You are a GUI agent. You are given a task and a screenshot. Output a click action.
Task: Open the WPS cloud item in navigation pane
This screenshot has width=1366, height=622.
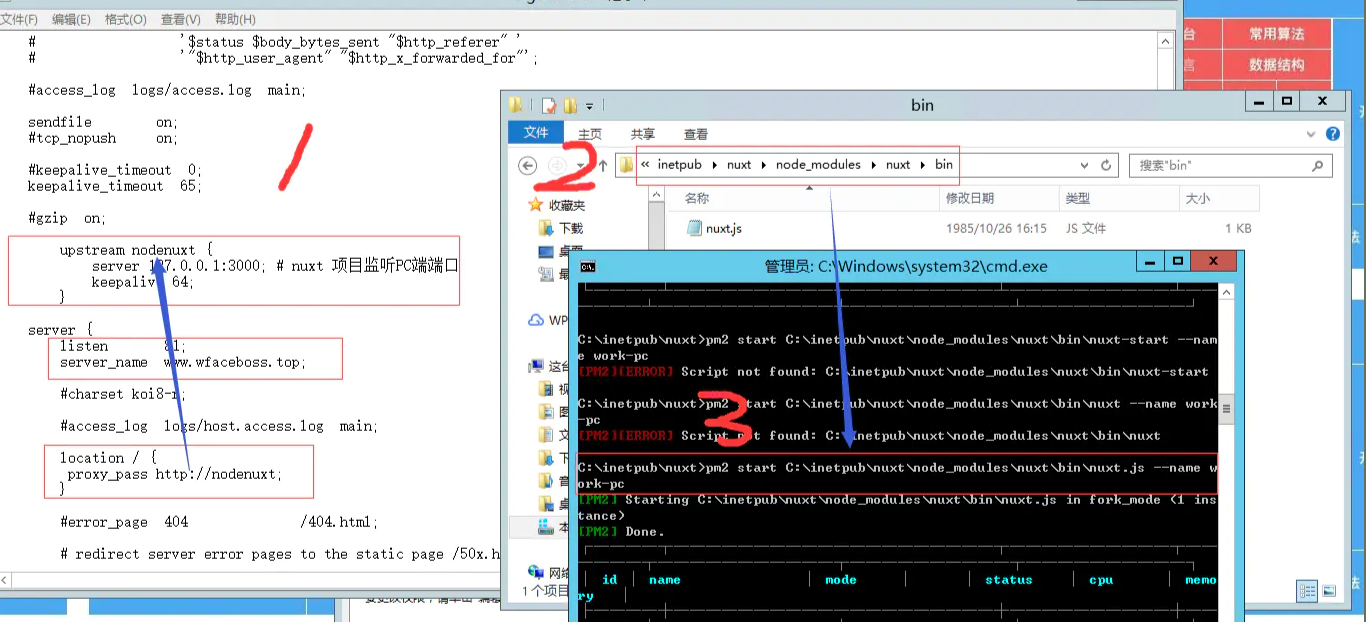point(548,320)
